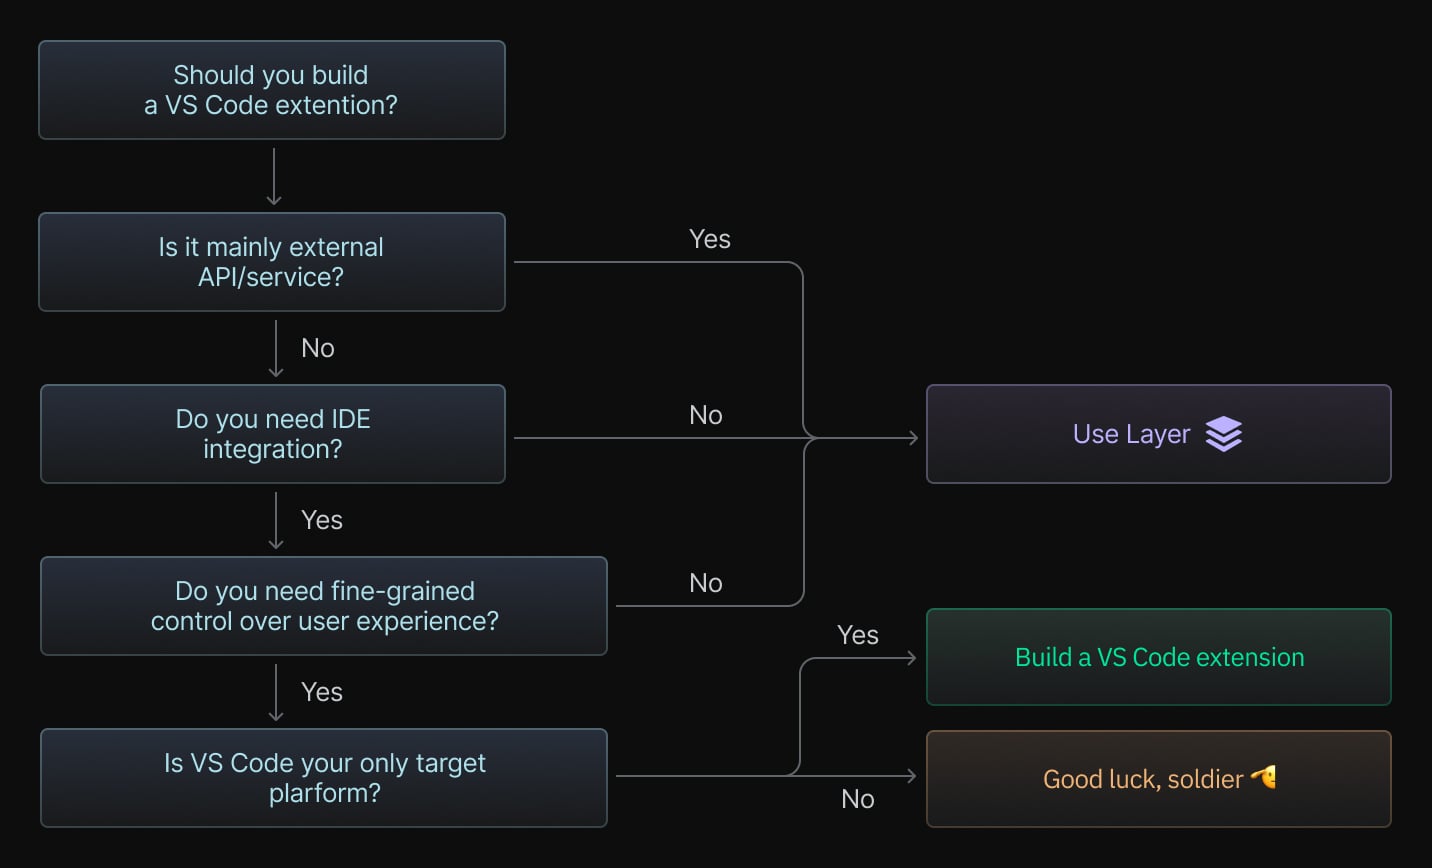The image size is (1432, 868).
Task: Click the pointing hand emoji icon
Action: 1264,777
